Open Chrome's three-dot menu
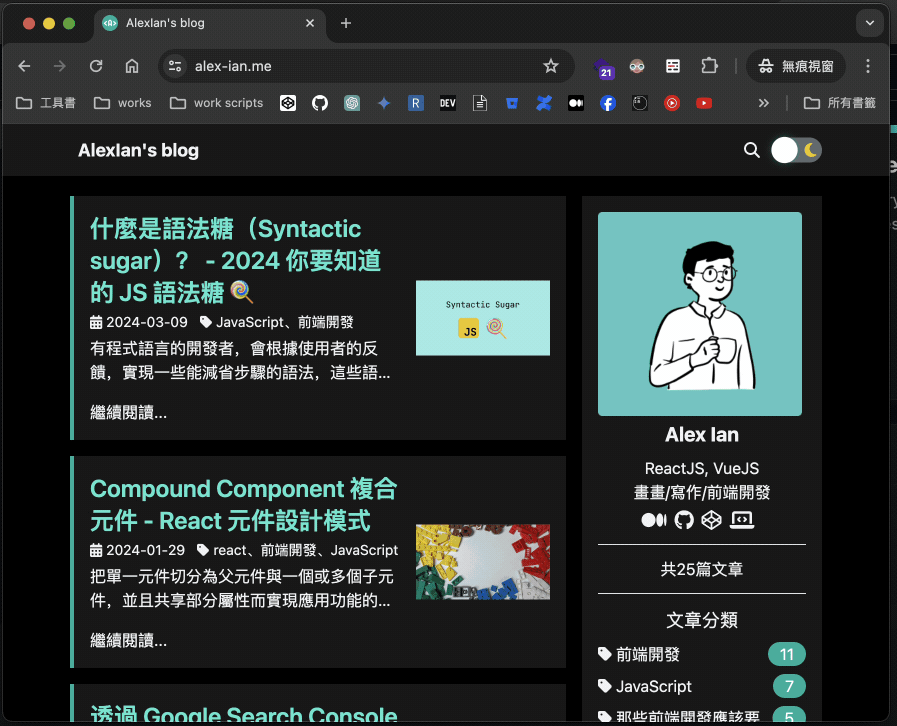The width and height of the screenshot is (897, 726). coord(868,66)
